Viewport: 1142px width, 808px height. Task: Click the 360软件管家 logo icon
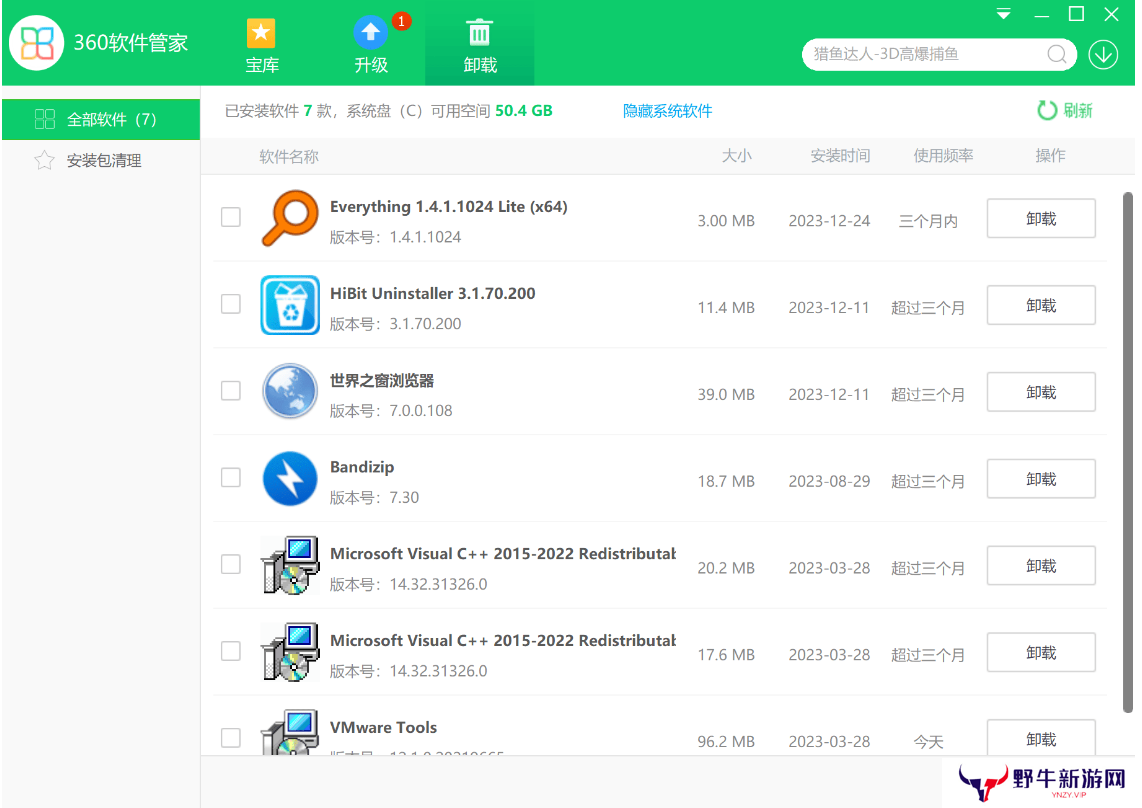pos(36,43)
